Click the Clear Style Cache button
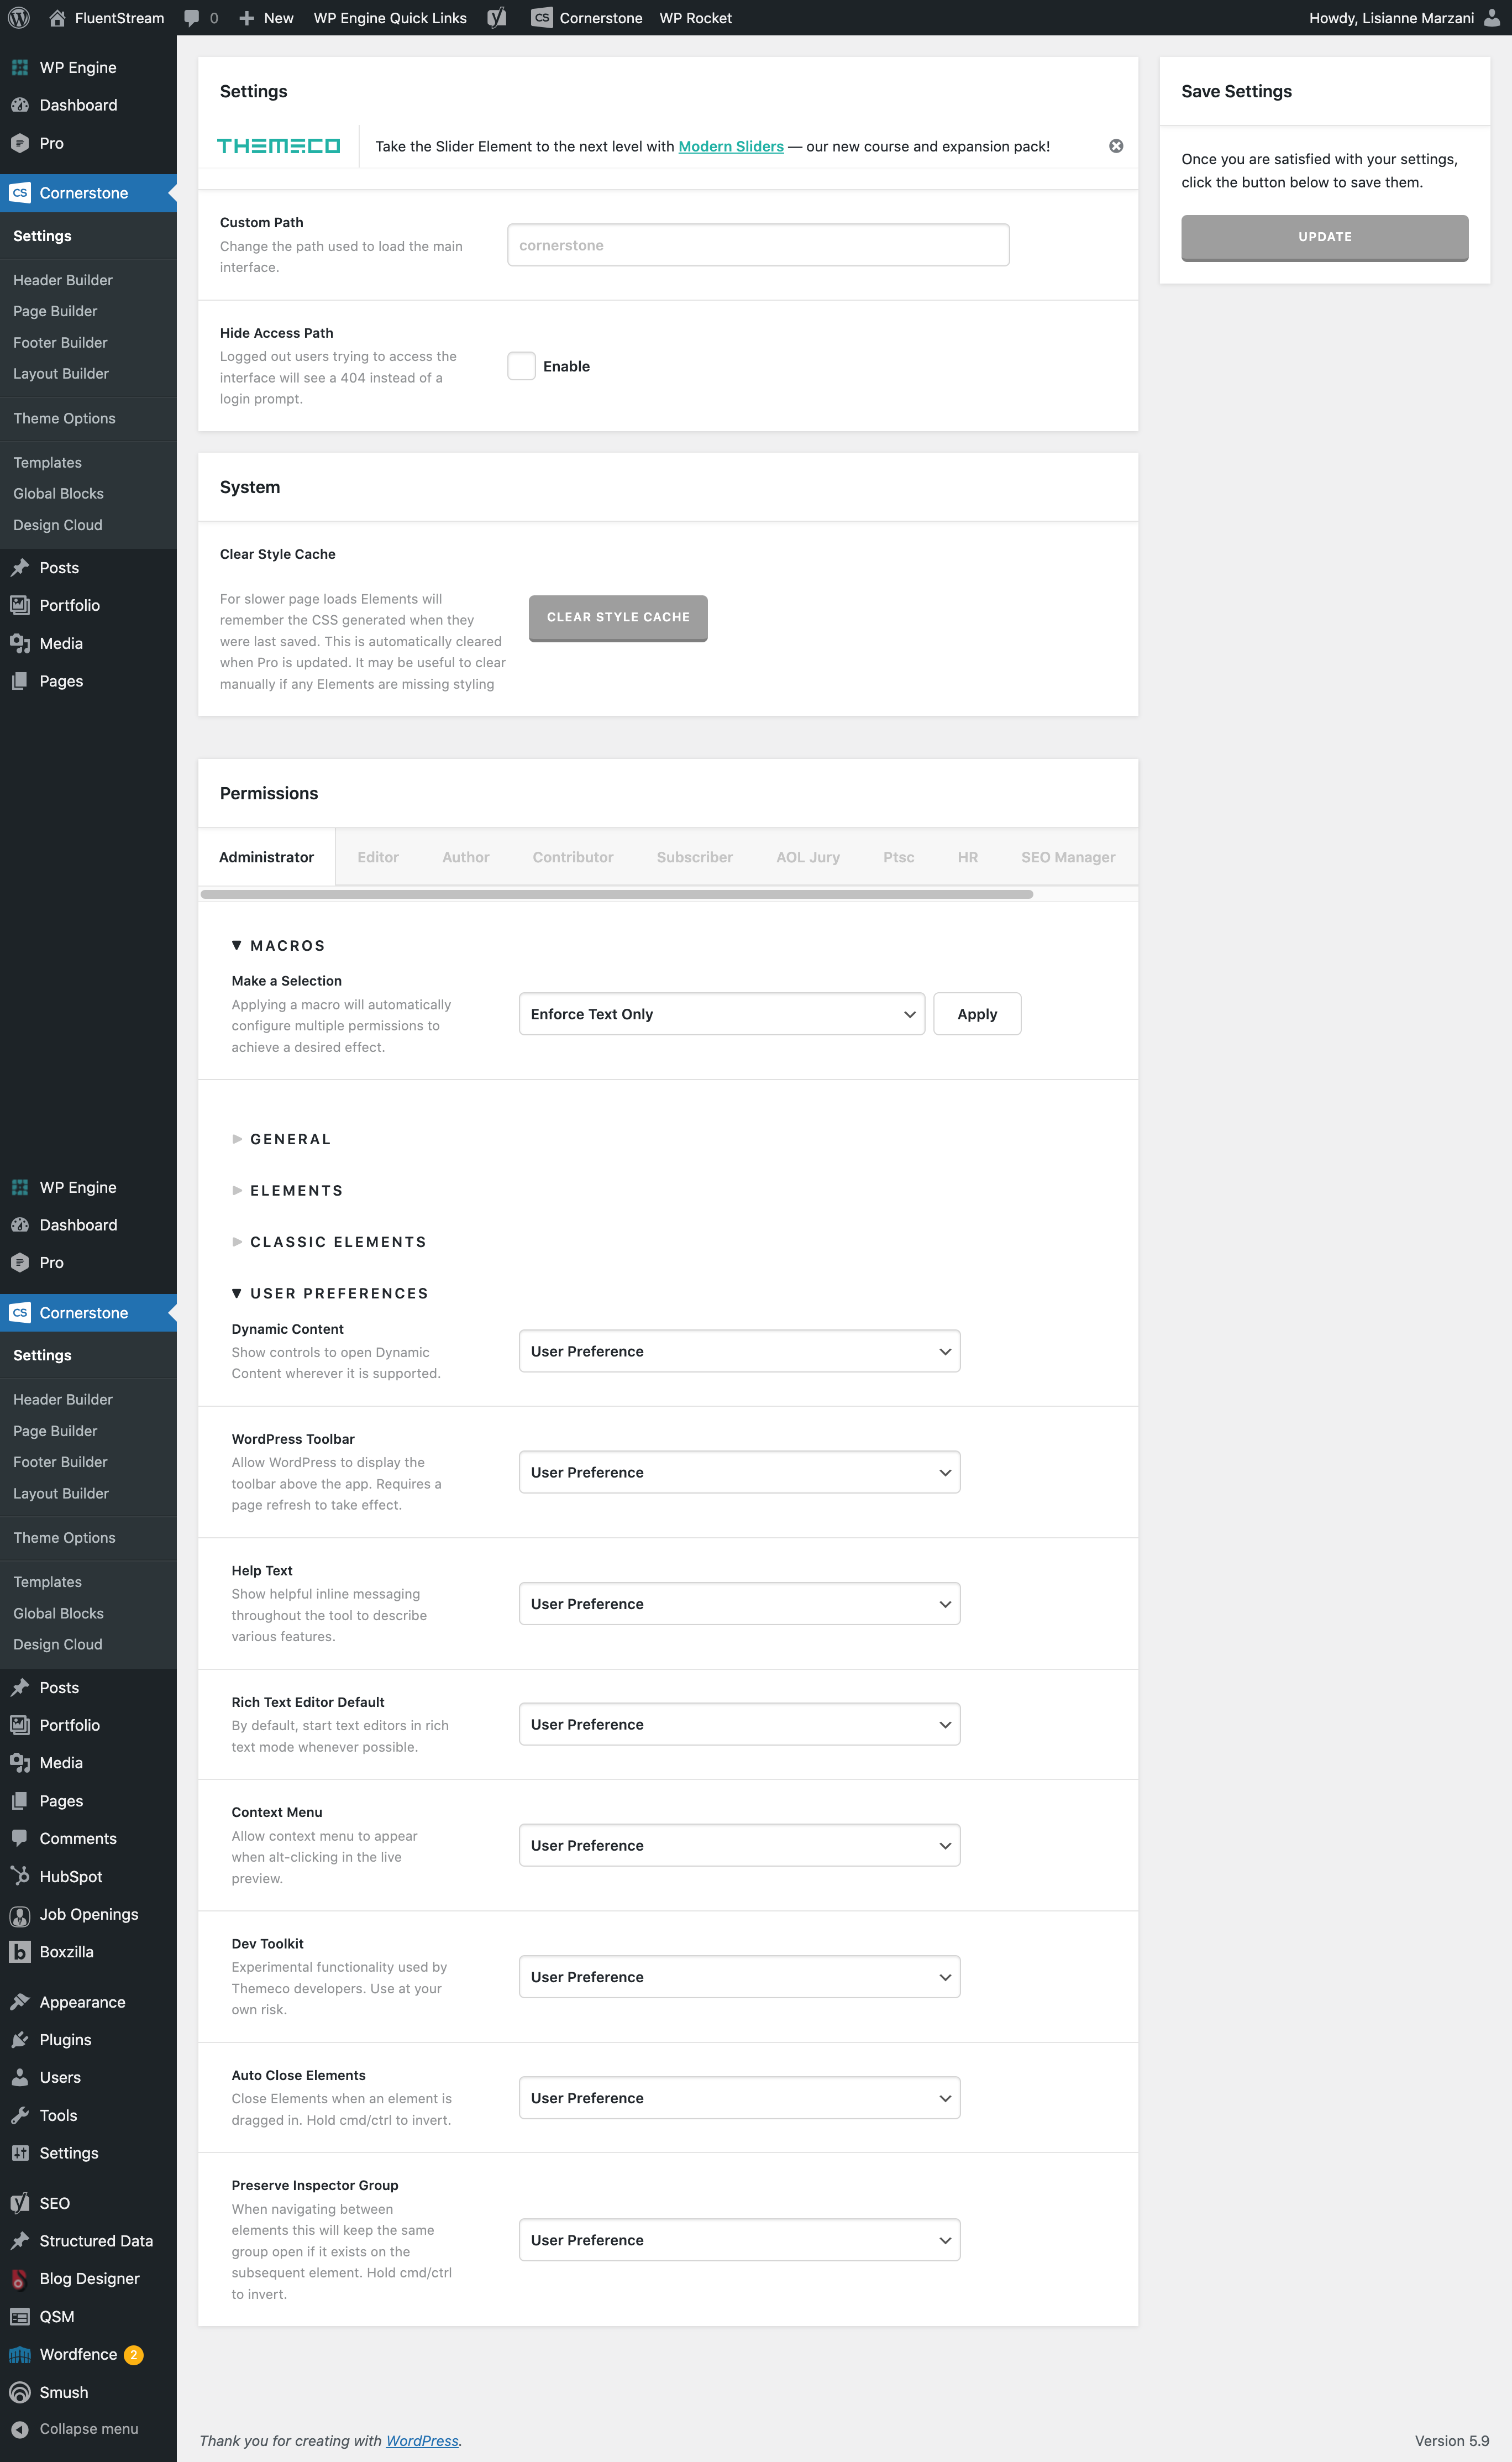The width and height of the screenshot is (1512, 2462). click(618, 618)
